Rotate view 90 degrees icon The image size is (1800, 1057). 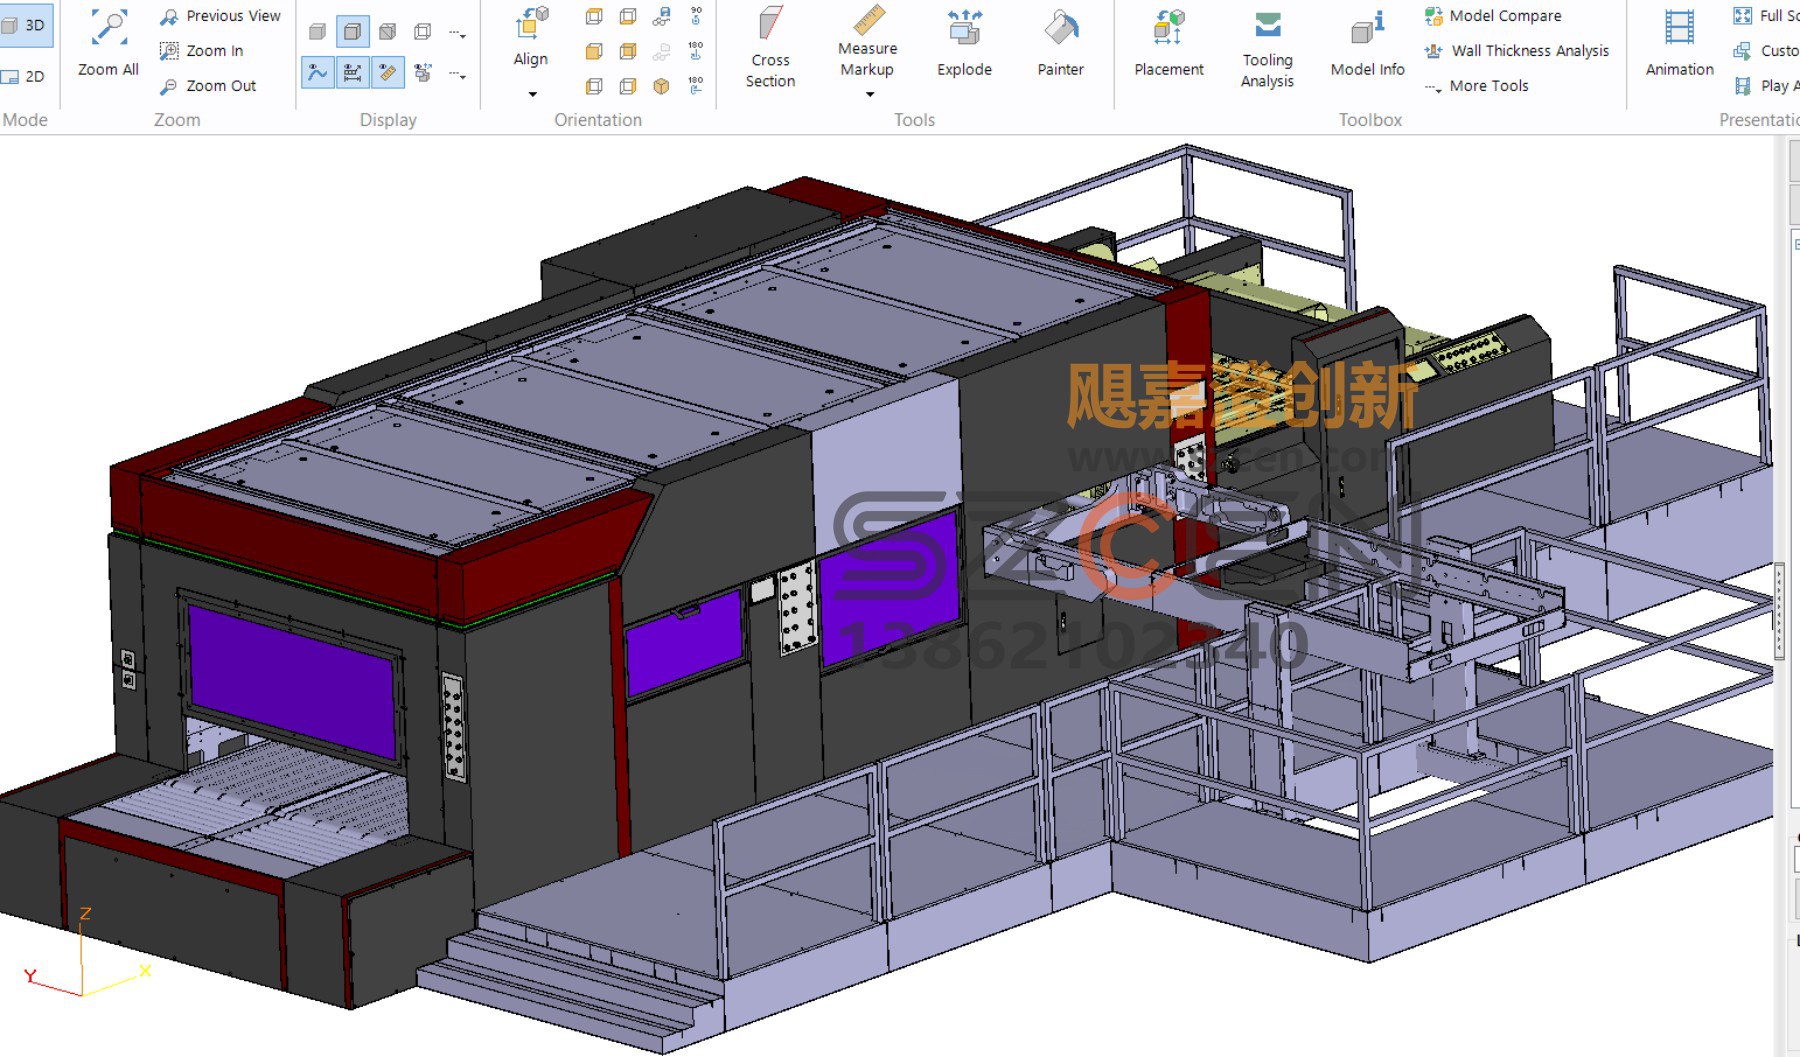(696, 16)
